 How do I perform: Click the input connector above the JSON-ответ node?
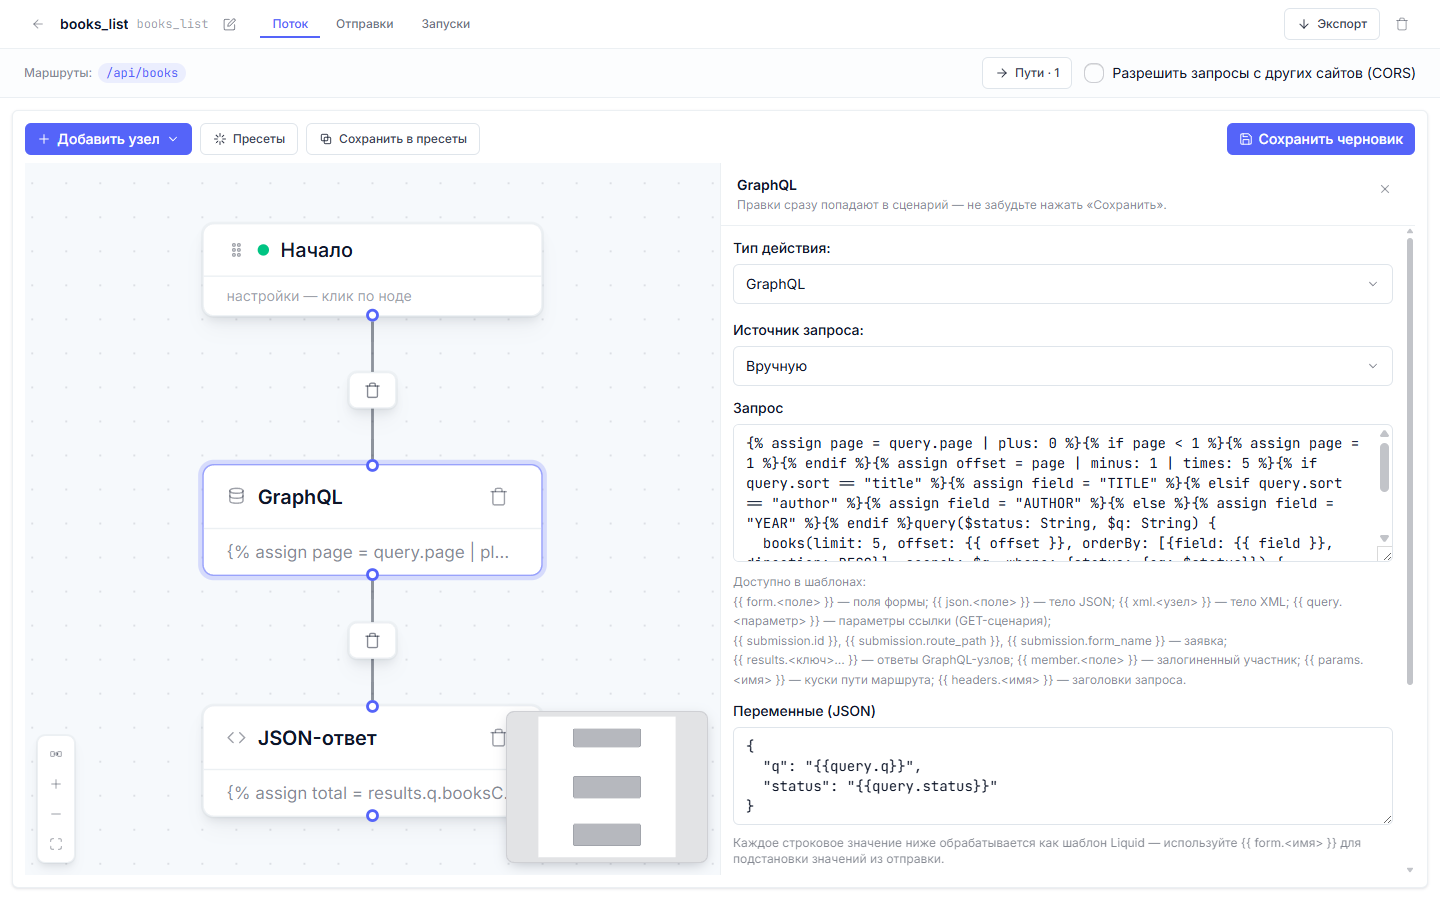coord(372,706)
